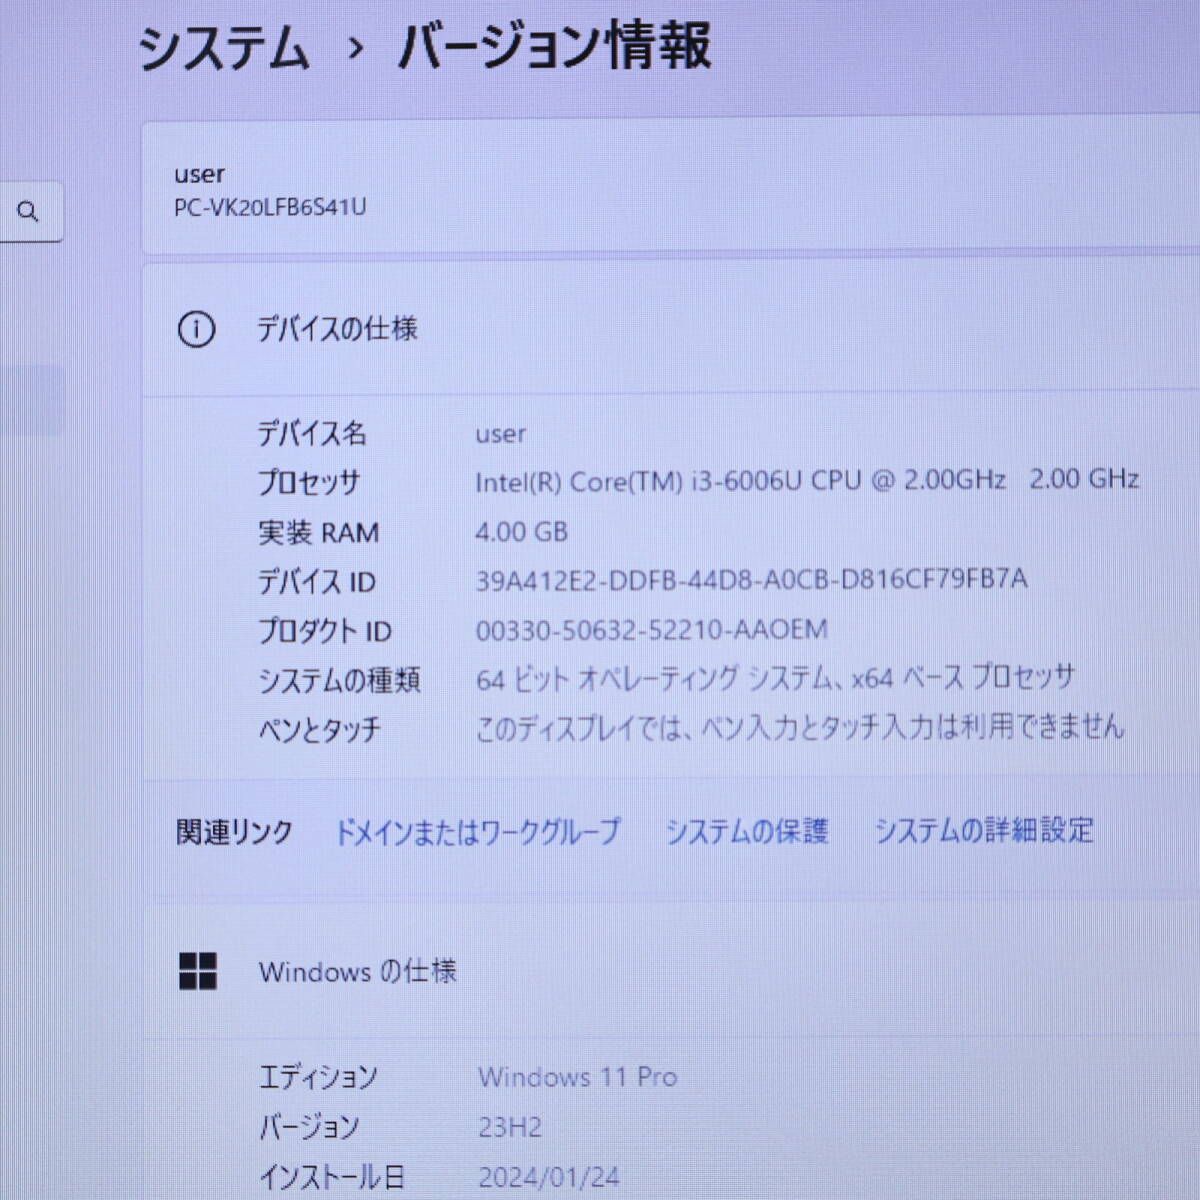This screenshot has height=1200, width=1200.
Task: Select the Intel Core i3-6006U processor text
Action: click(807, 480)
